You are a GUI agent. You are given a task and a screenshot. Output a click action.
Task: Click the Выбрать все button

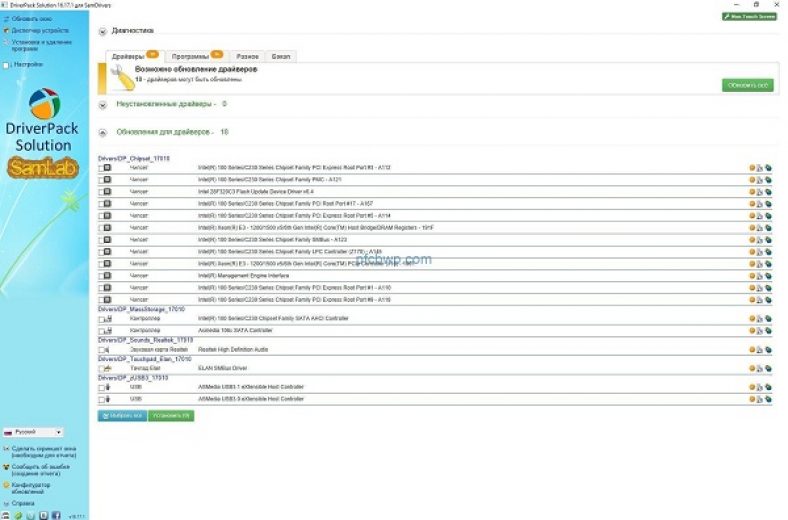pyautogui.click(x=122, y=416)
